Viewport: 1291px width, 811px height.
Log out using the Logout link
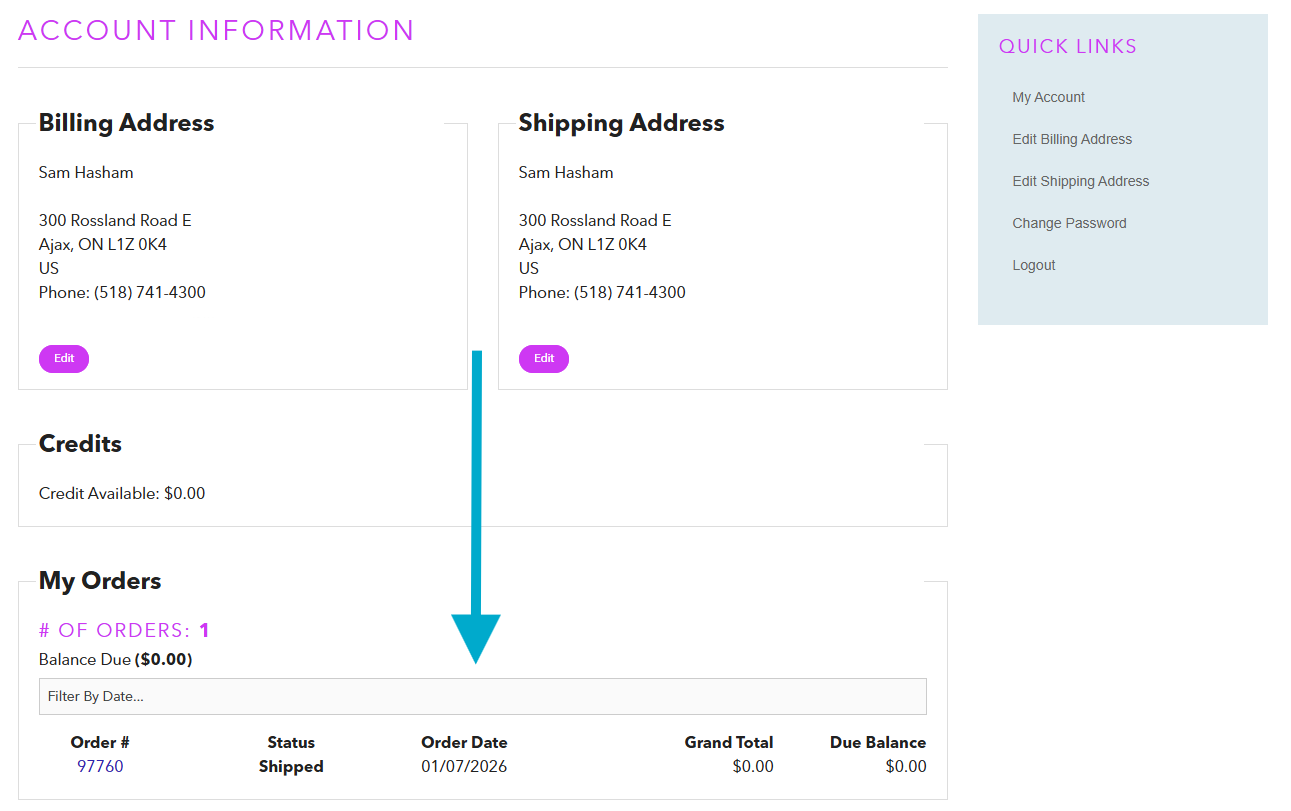[x=1033, y=265]
